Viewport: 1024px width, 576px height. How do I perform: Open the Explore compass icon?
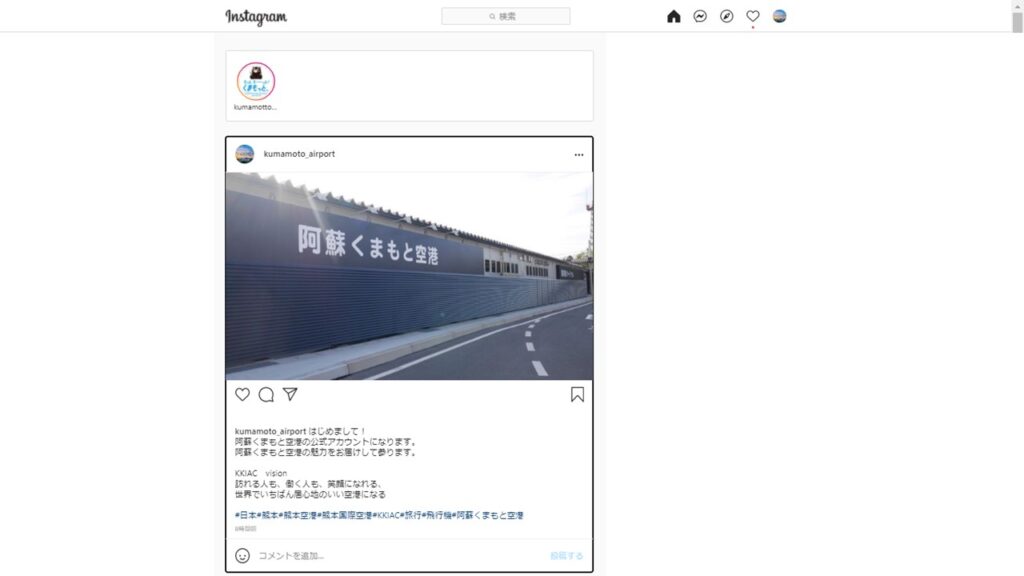click(x=726, y=16)
